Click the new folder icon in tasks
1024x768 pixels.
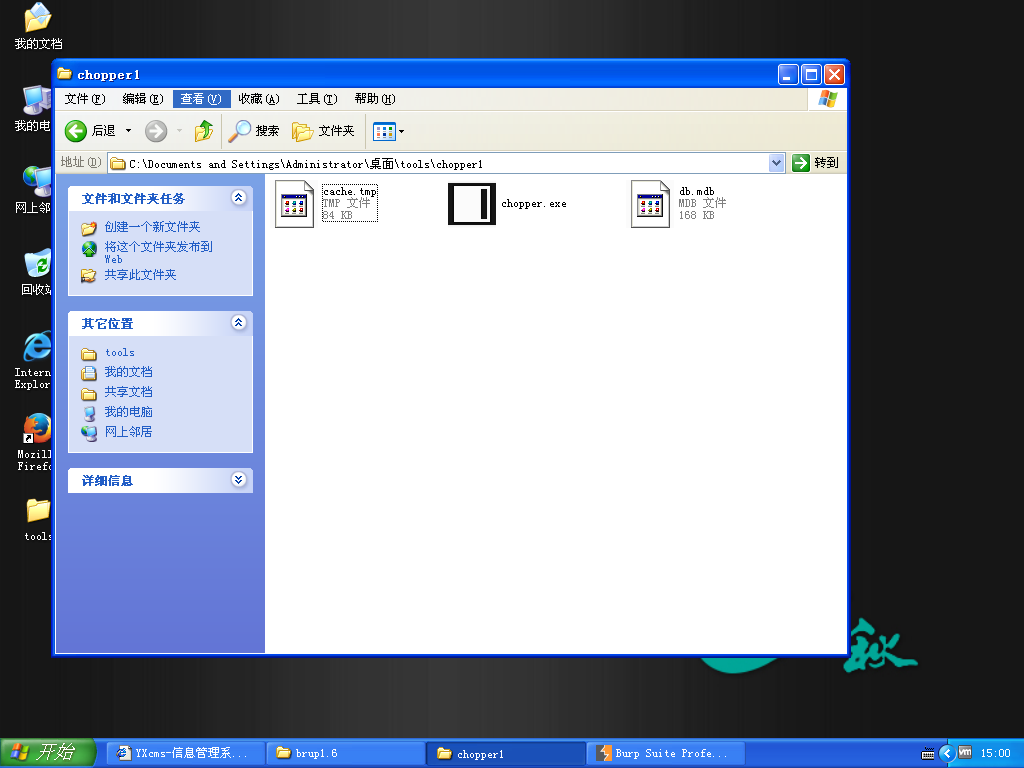click(x=89, y=228)
